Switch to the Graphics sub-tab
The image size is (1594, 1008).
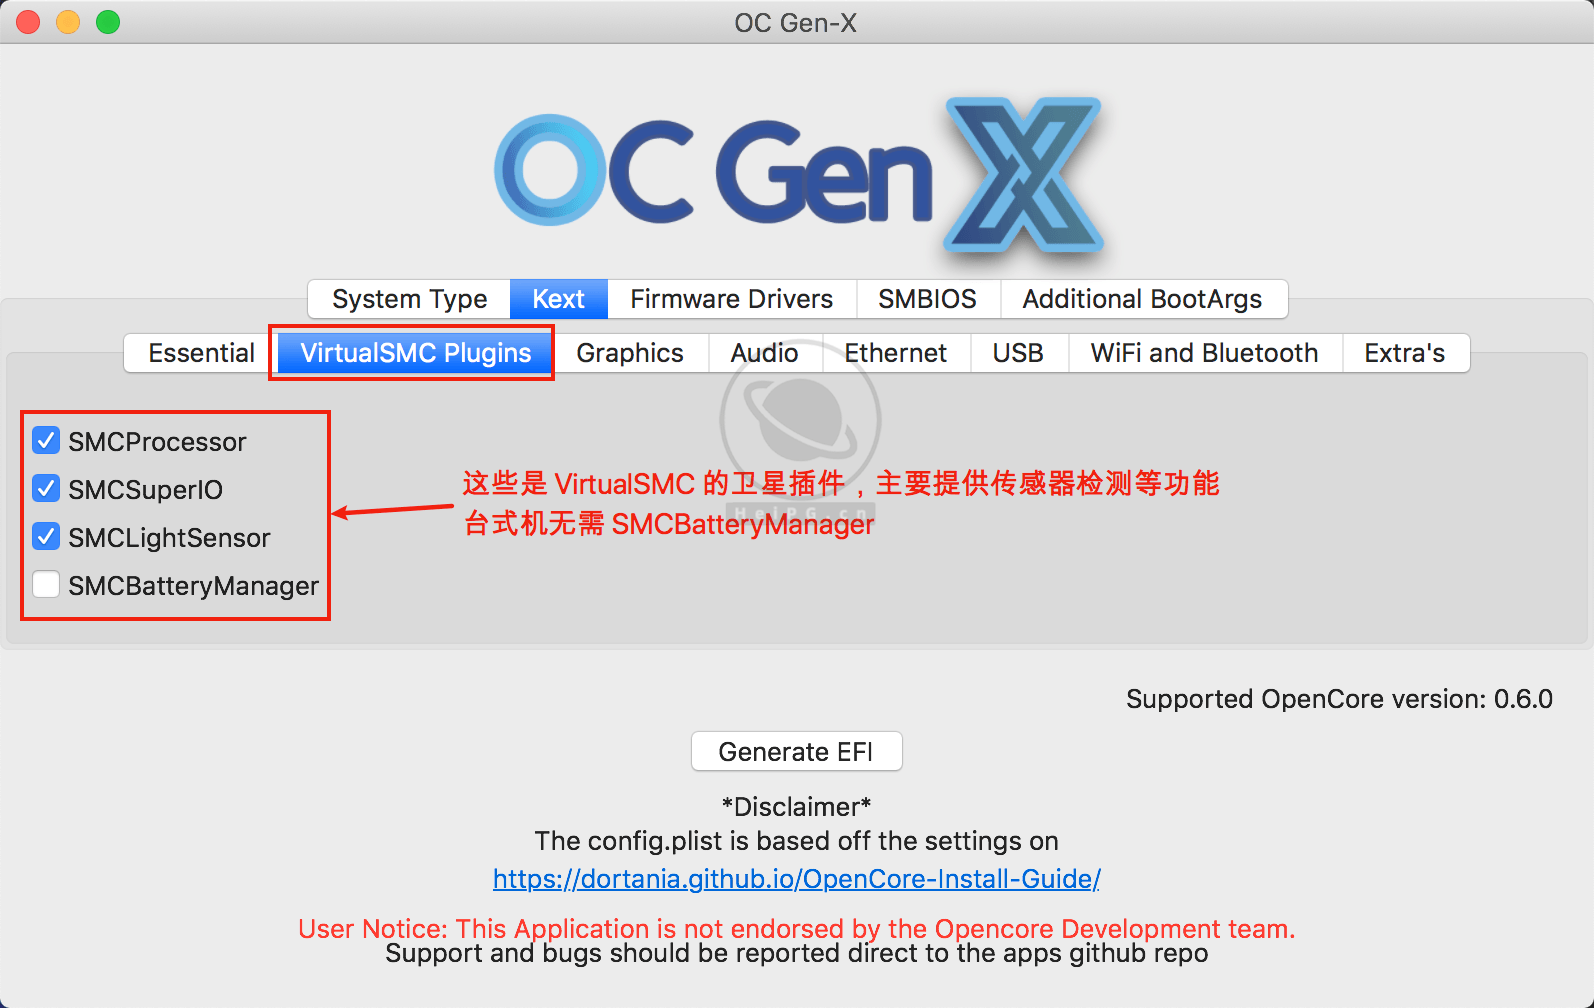pos(630,353)
